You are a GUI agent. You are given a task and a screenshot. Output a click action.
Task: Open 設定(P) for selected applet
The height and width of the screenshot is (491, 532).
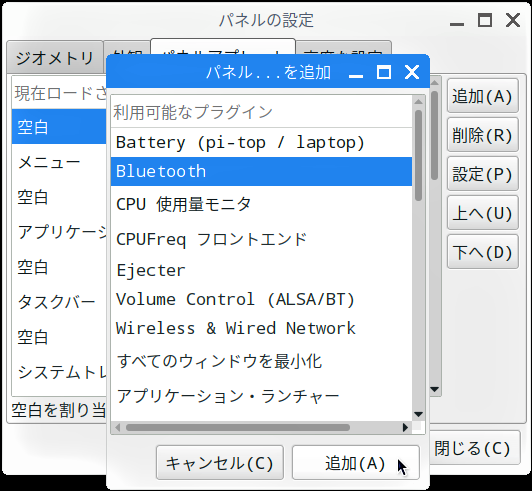pos(482,174)
